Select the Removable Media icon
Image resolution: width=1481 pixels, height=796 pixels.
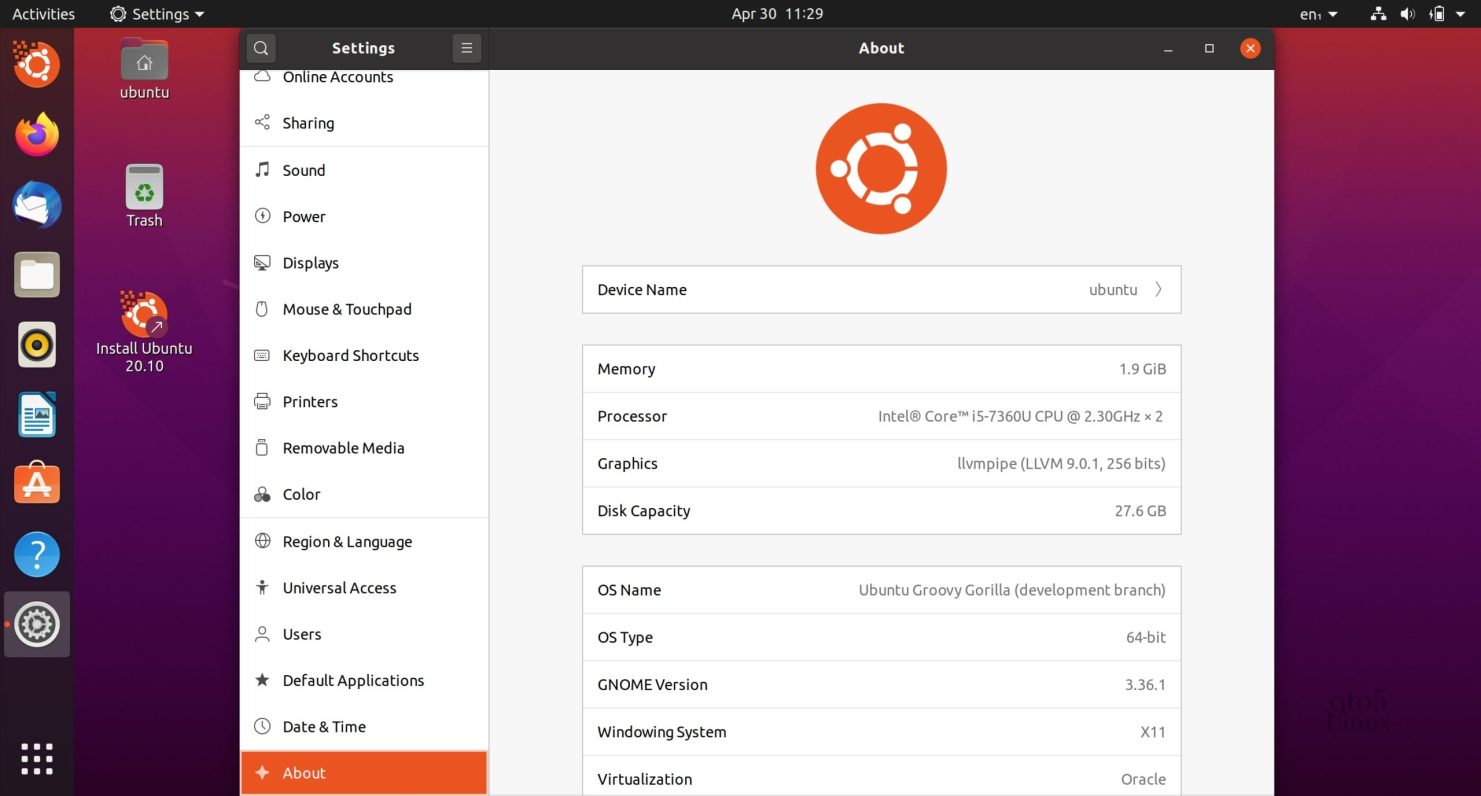(x=262, y=448)
